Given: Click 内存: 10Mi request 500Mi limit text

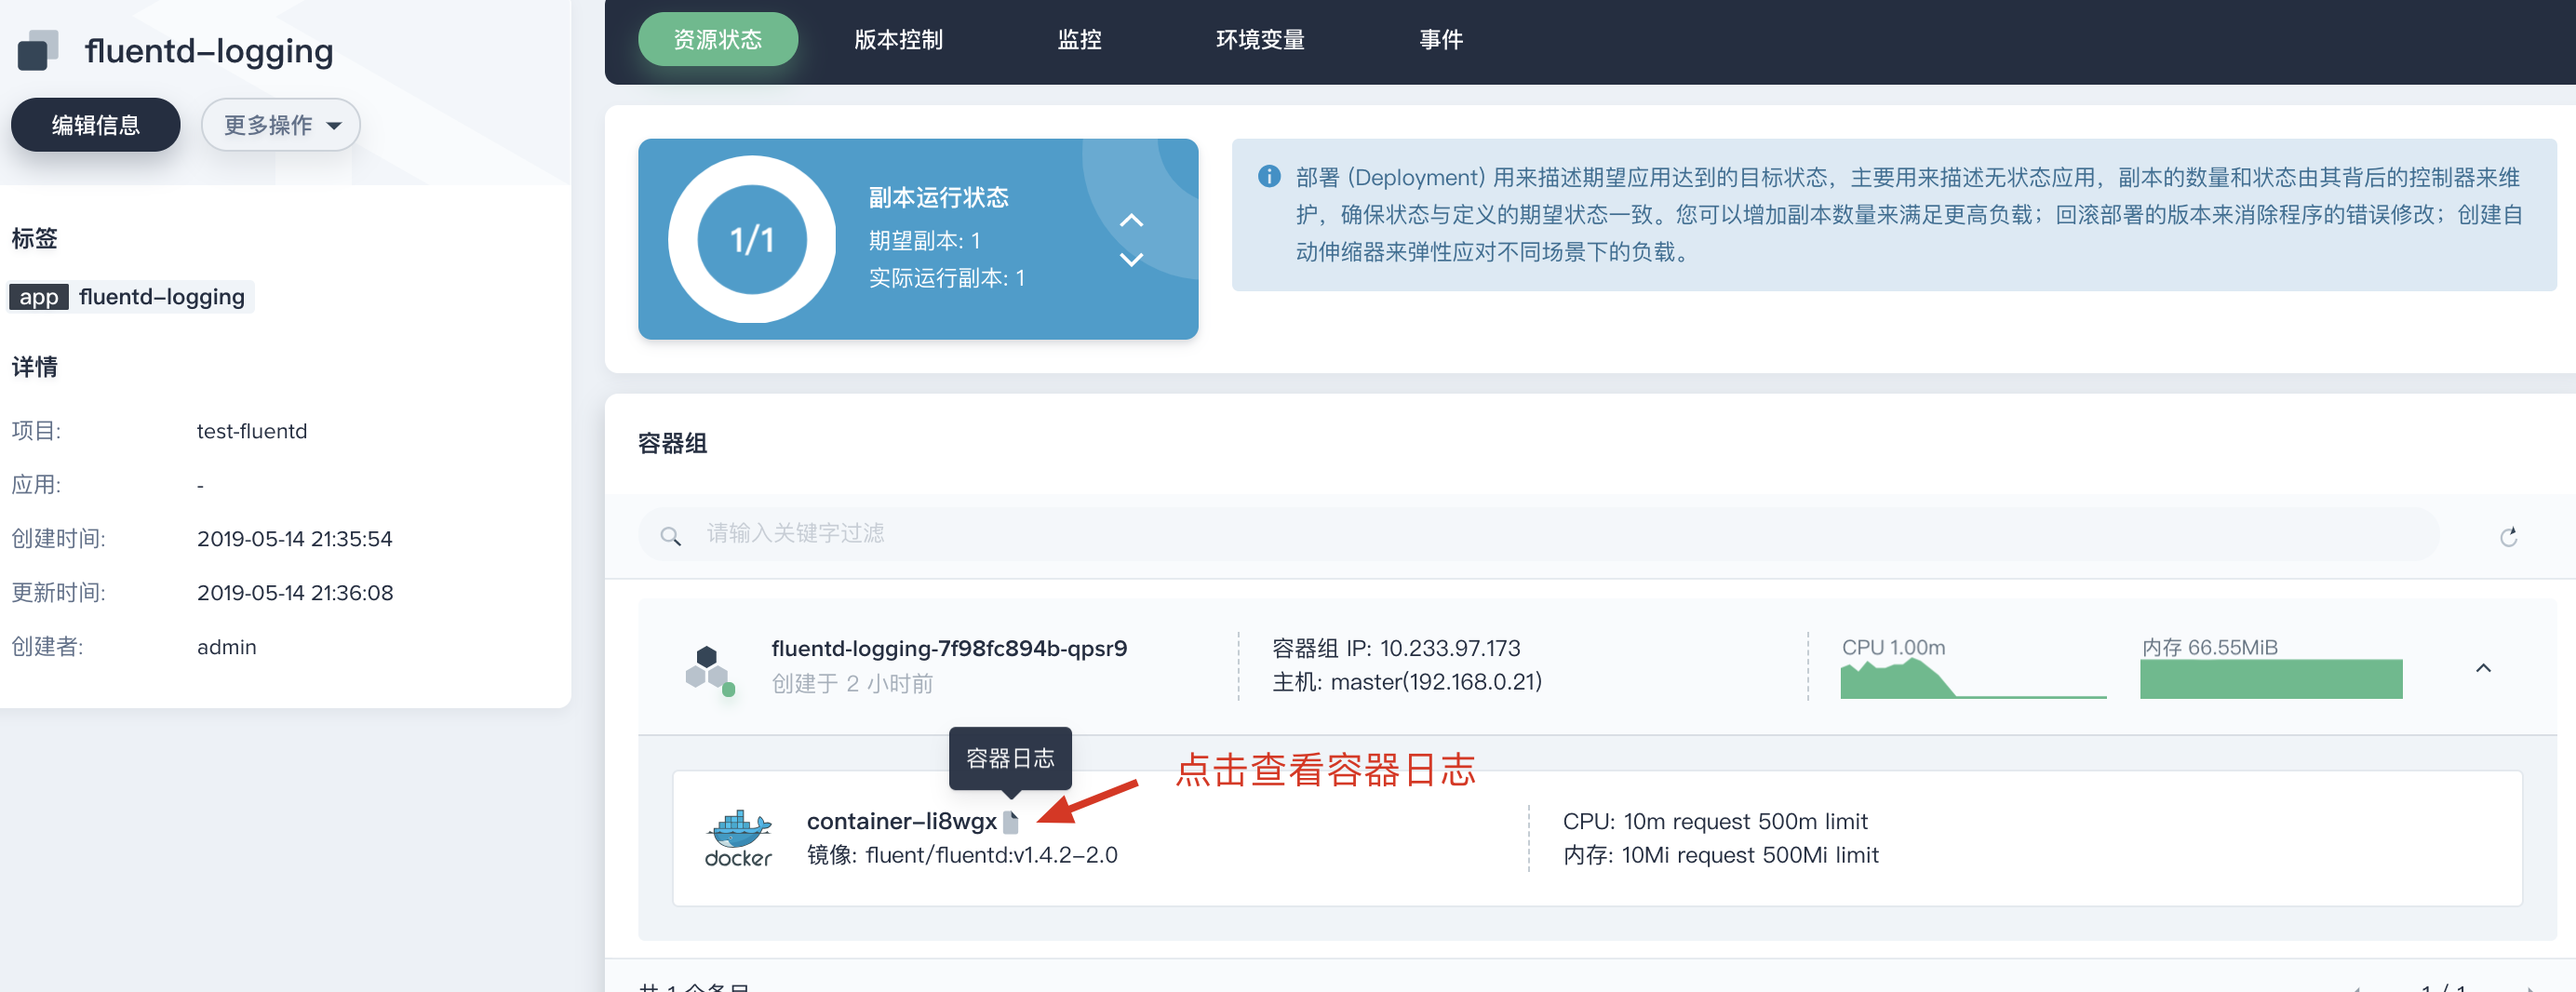Looking at the screenshot, I should pyautogui.click(x=1720, y=855).
